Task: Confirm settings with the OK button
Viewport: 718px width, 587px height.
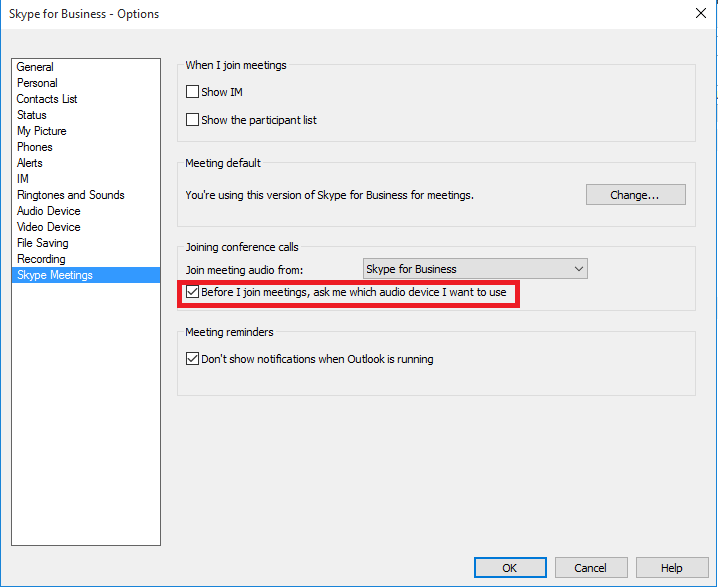Action: click(x=510, y=568)
